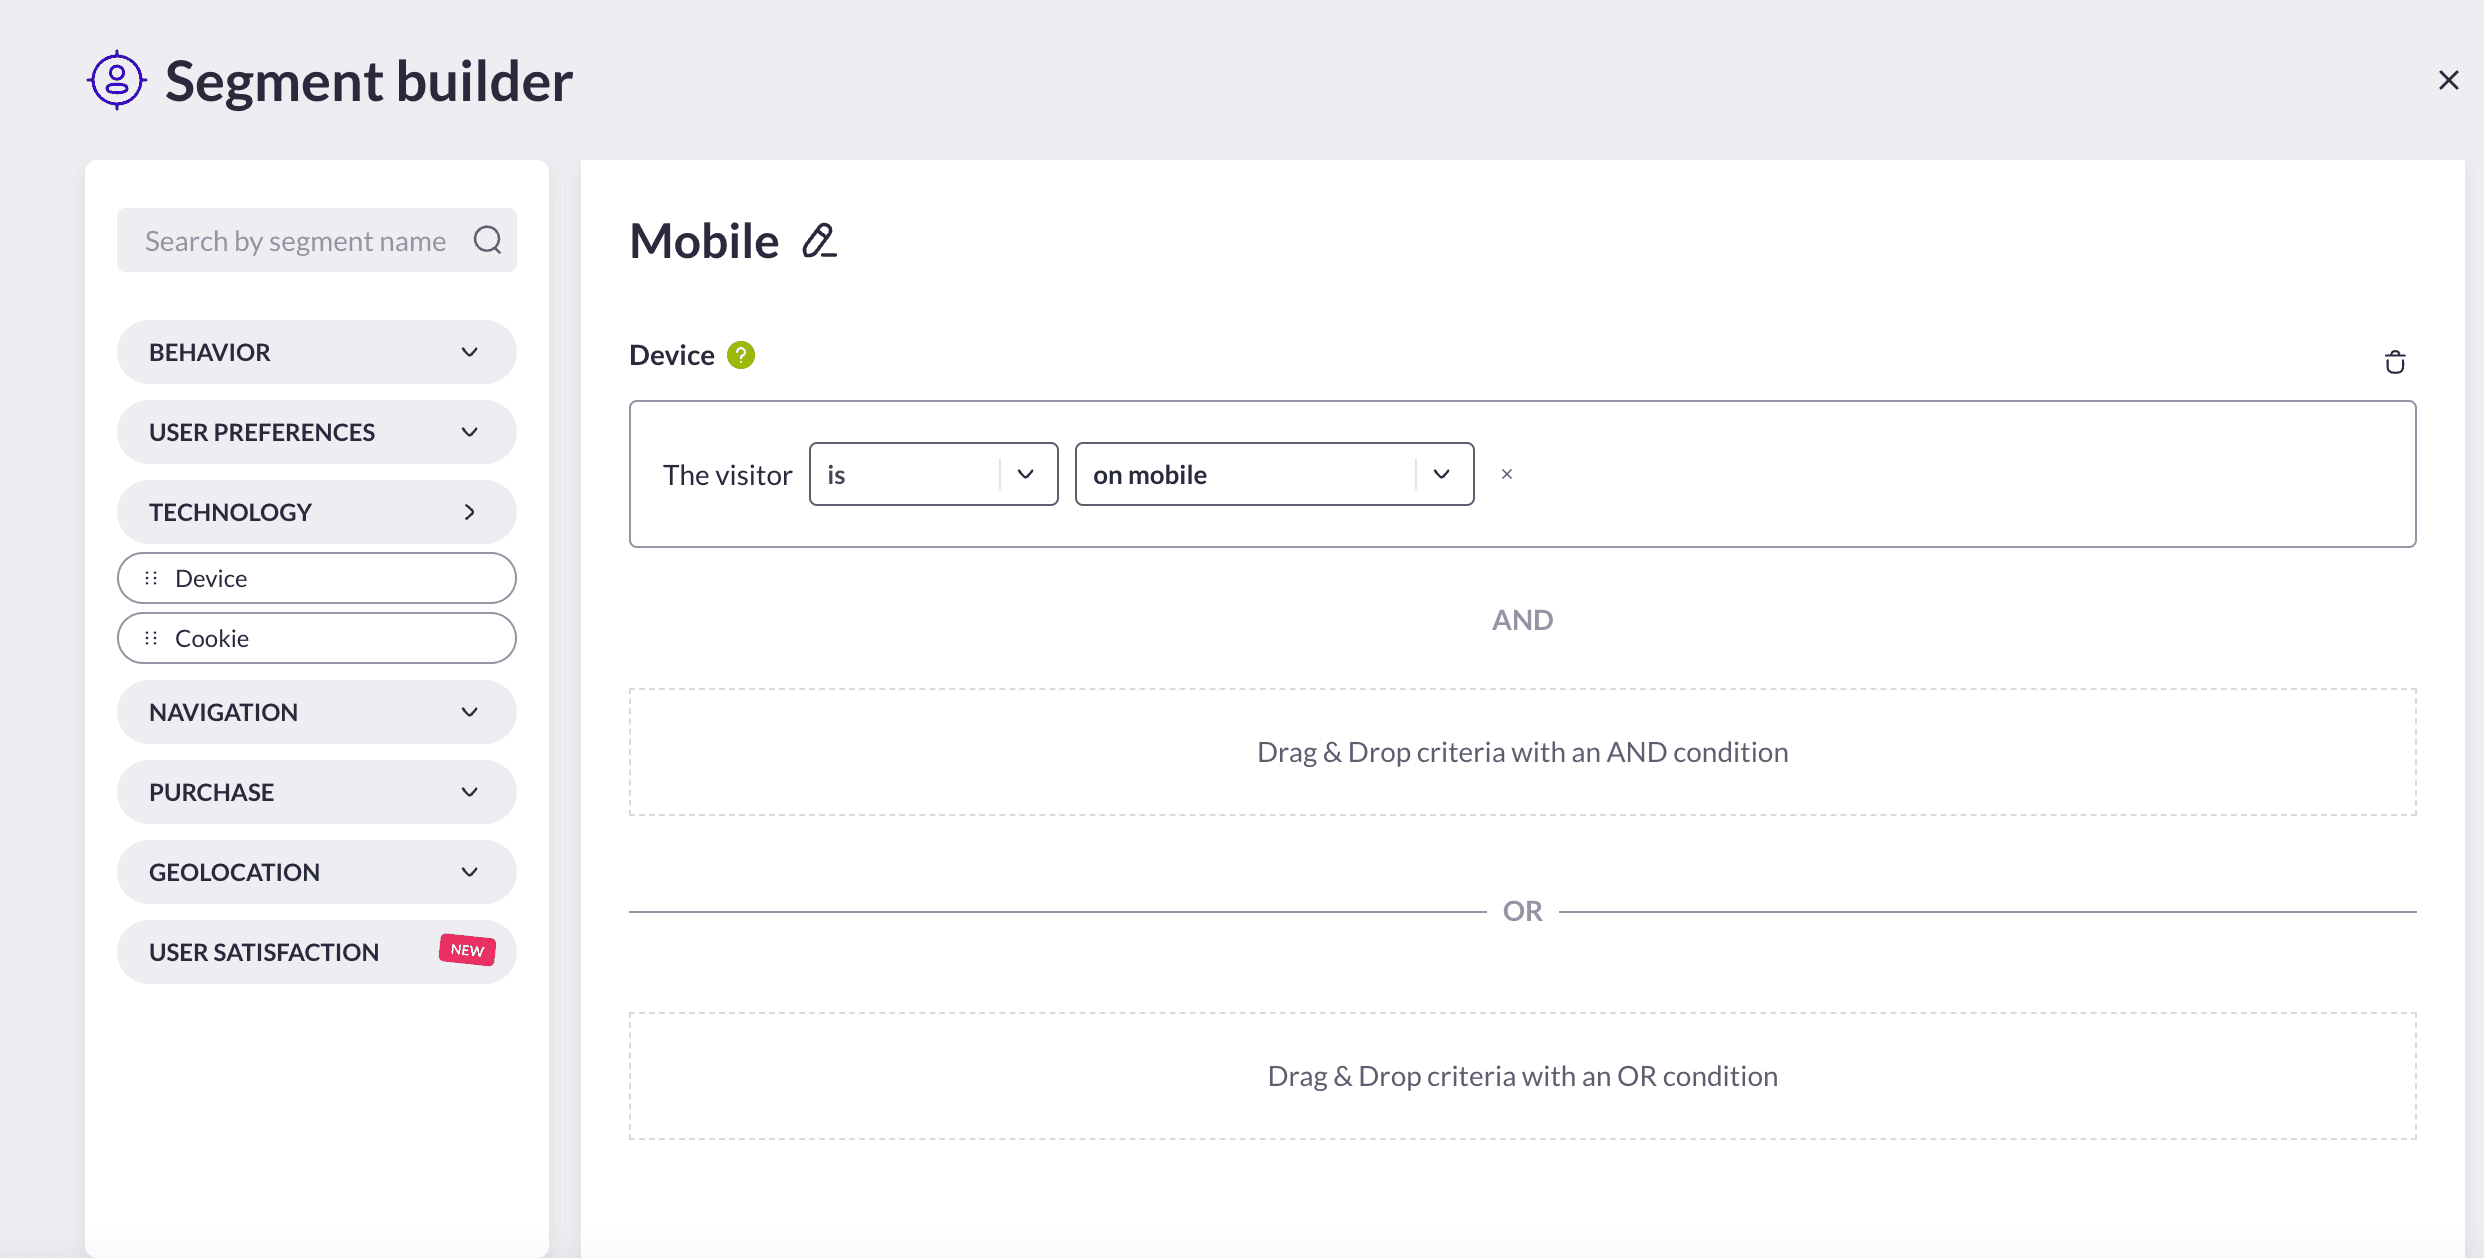Click the magnifier icon in segment search
The width and height of the screenshot is (2484, 1258).
click(487, 240)
